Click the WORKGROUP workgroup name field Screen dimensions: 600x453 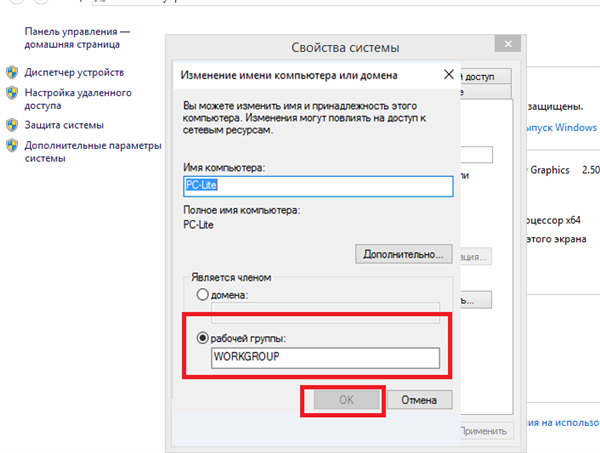pyautogui.click(x=325, y=358)
